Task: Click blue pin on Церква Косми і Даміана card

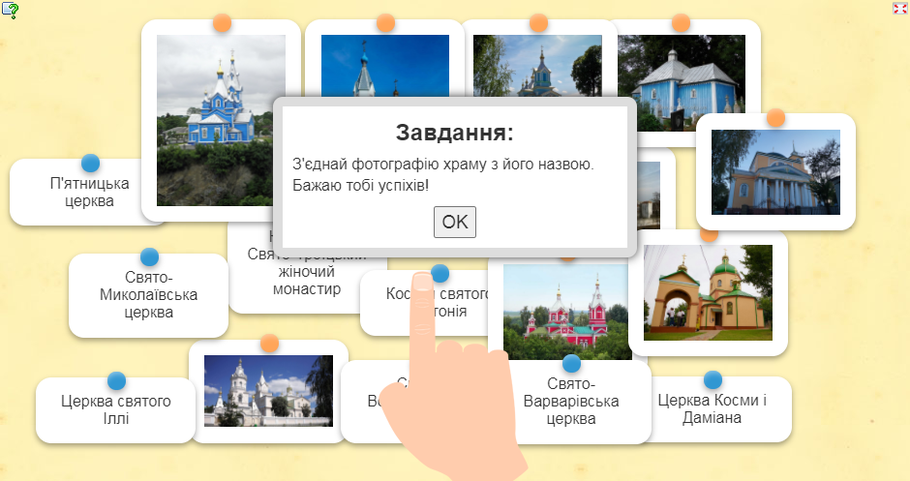Action: [x=713, y=380]
